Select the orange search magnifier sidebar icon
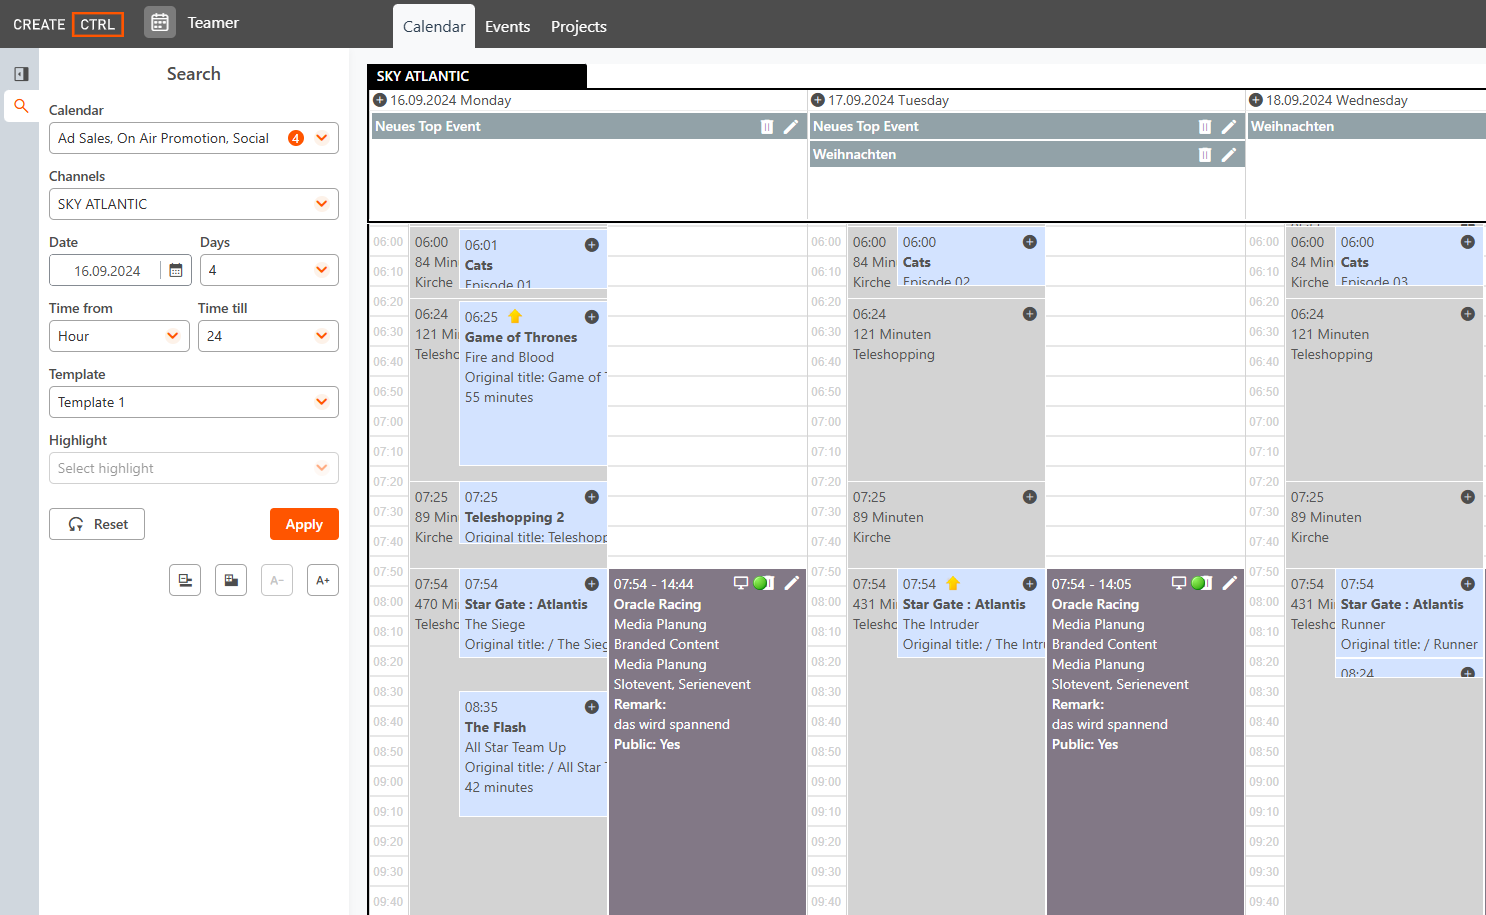 coord(21,105)
